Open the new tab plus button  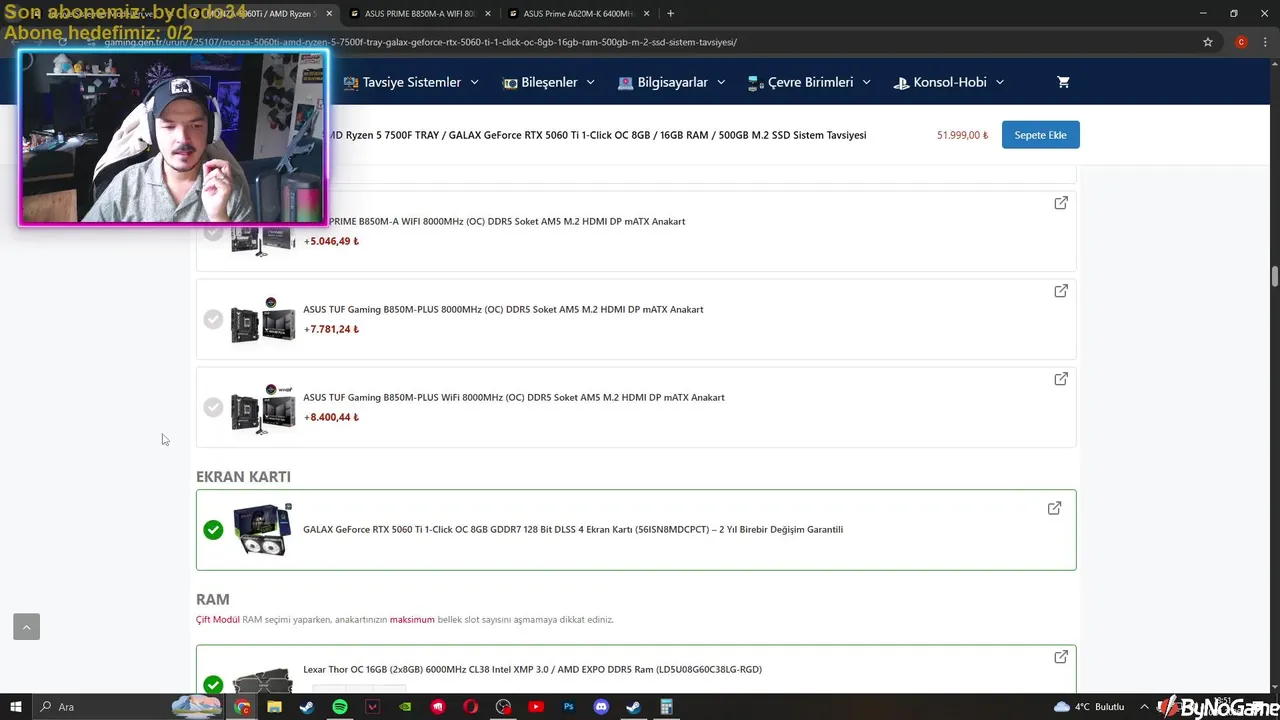coord(670,13)
